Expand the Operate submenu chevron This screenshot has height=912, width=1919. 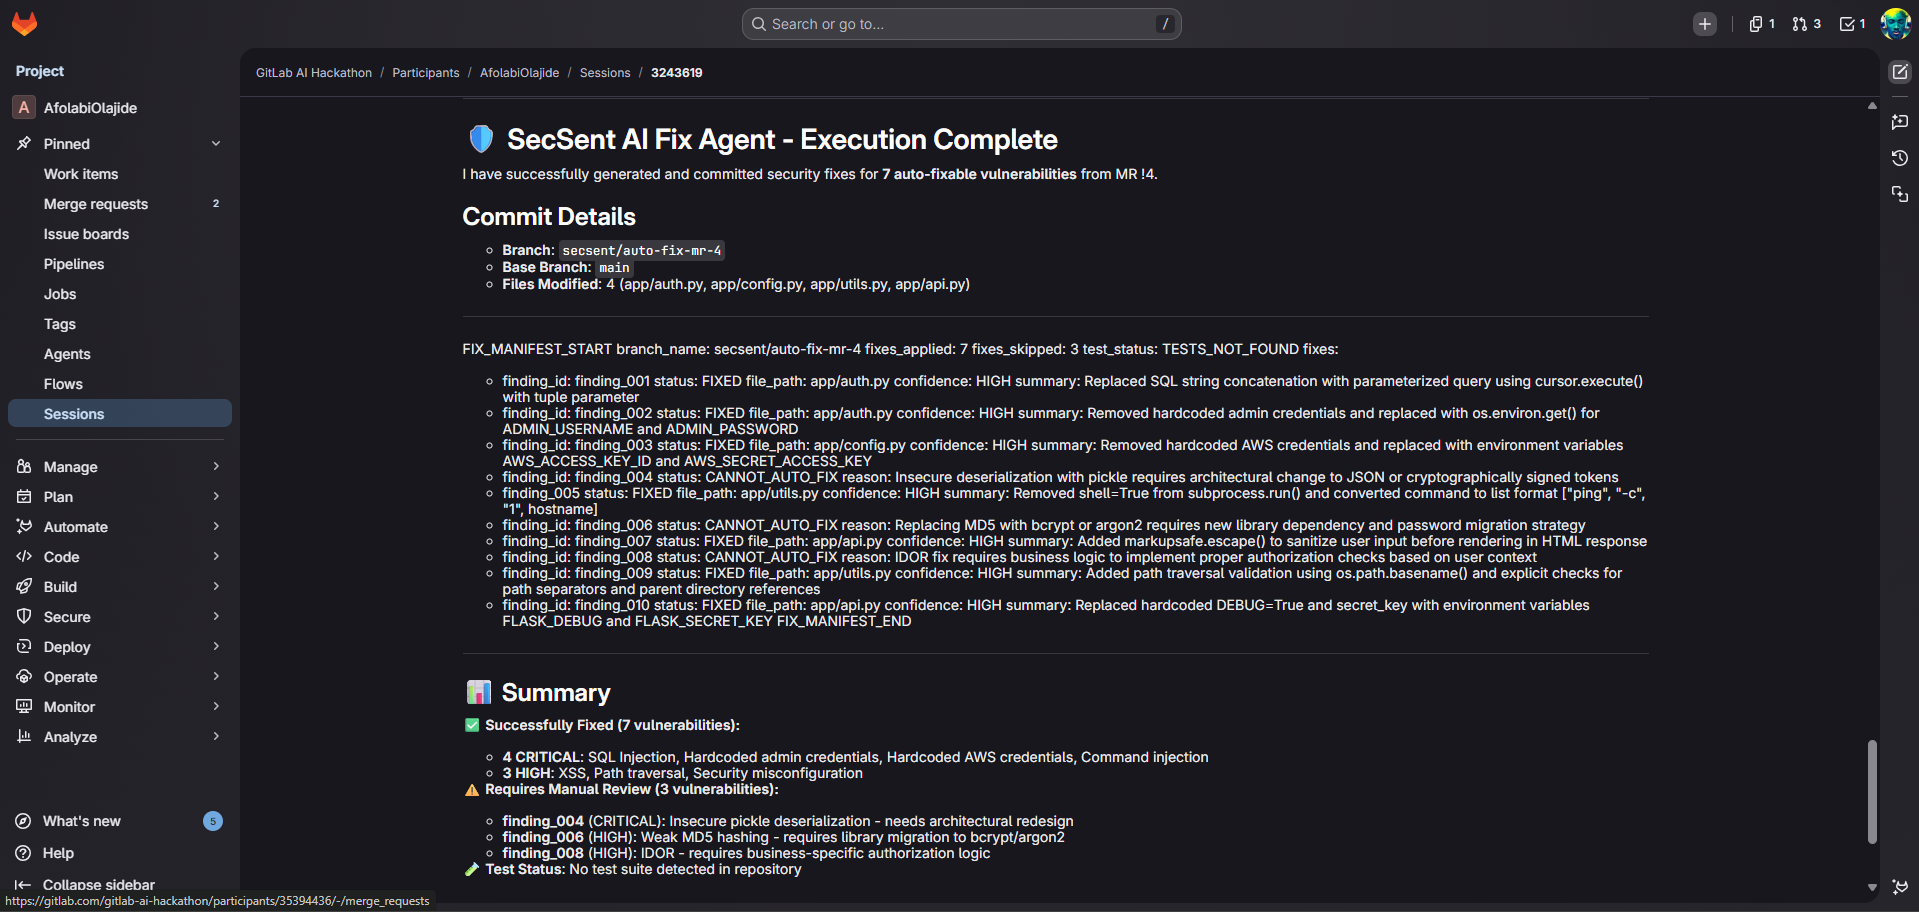click(216, 677)
